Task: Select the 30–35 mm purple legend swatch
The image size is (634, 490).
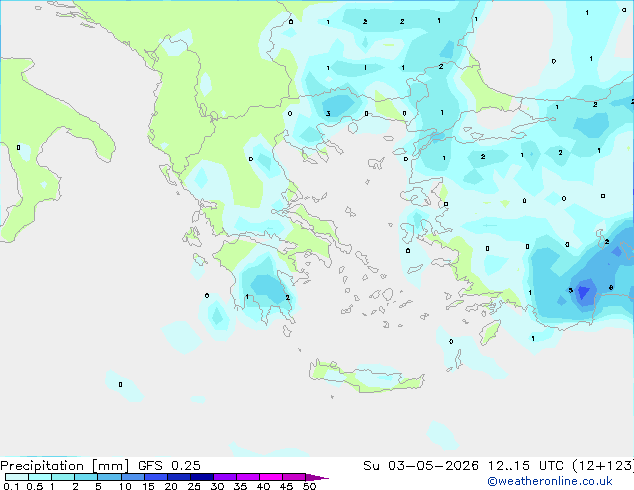Action: (224, 477)
